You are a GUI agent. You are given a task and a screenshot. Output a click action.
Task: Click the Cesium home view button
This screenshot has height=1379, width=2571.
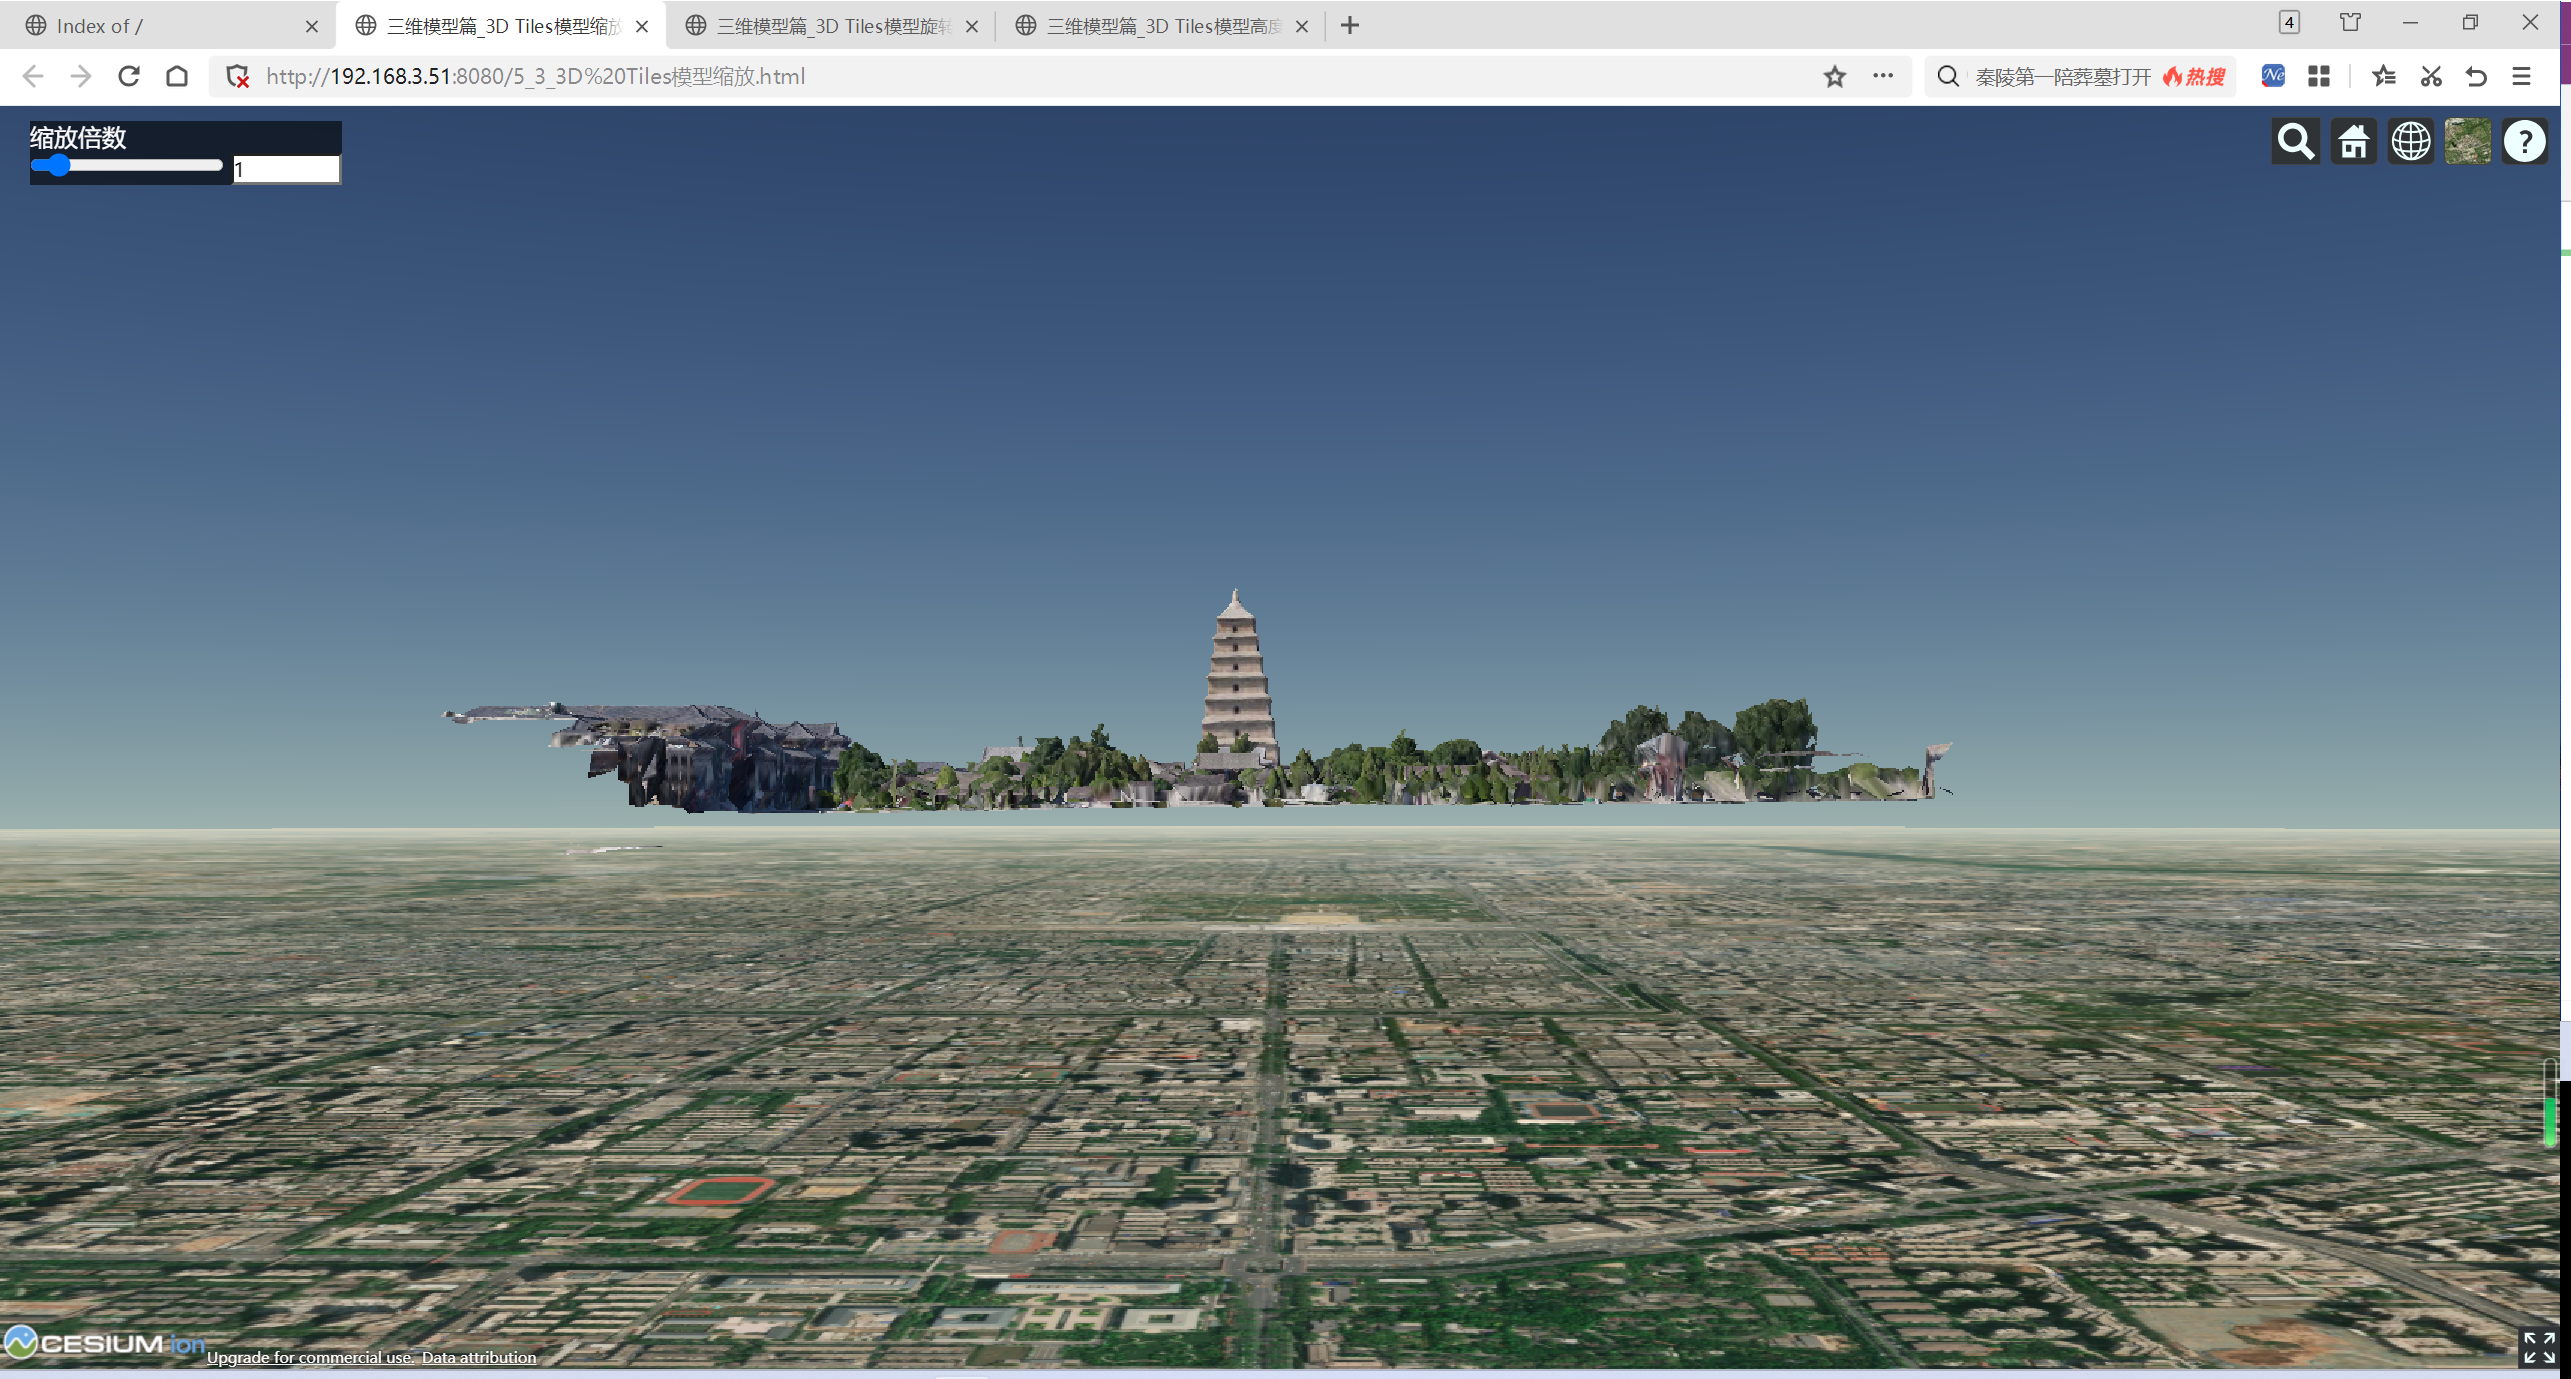[2353, 142]
